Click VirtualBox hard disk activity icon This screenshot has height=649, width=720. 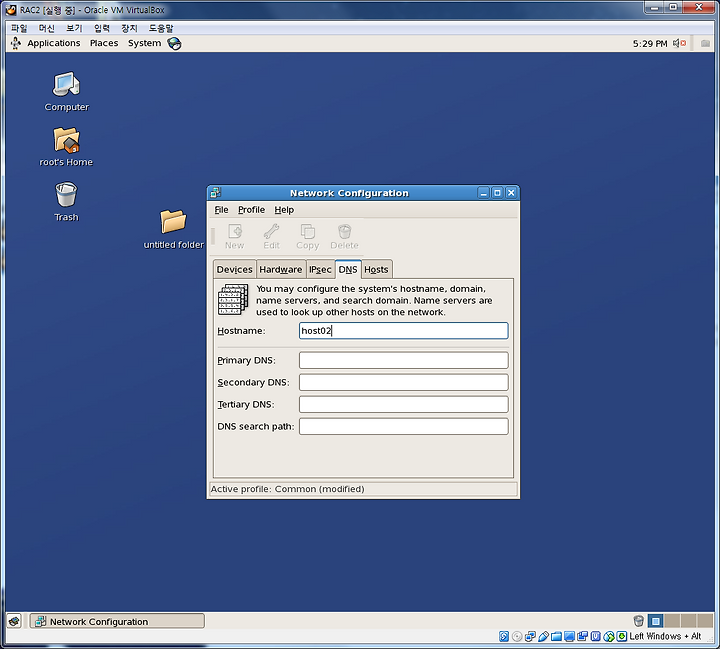504,636
